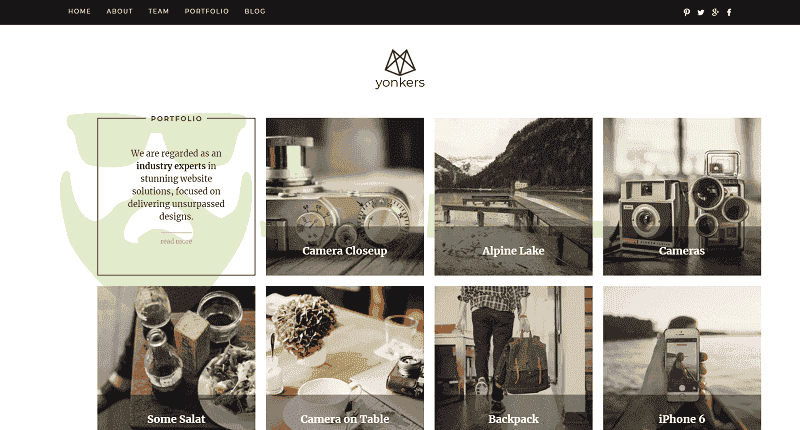Open the Blog menu item
The width and height of the screenshot is (800, 430).
click(255, 11)
